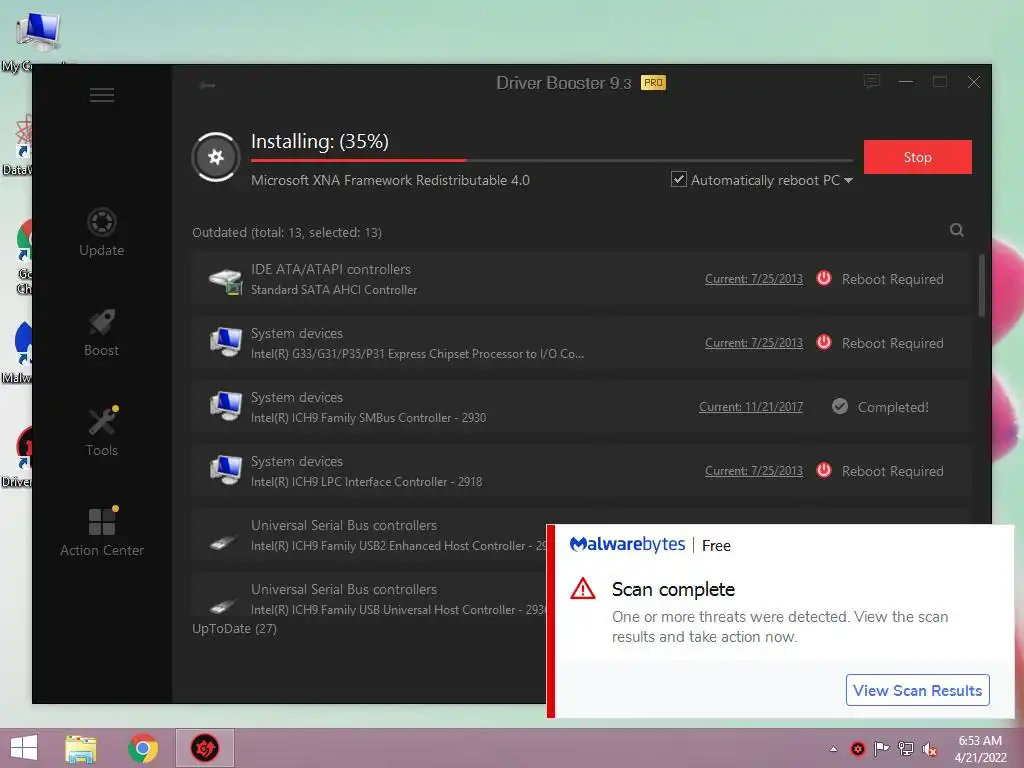Select Standard SATA AHCI Controller text
Viewport: 1024px width, 768px height.
(x=334, y=290)
